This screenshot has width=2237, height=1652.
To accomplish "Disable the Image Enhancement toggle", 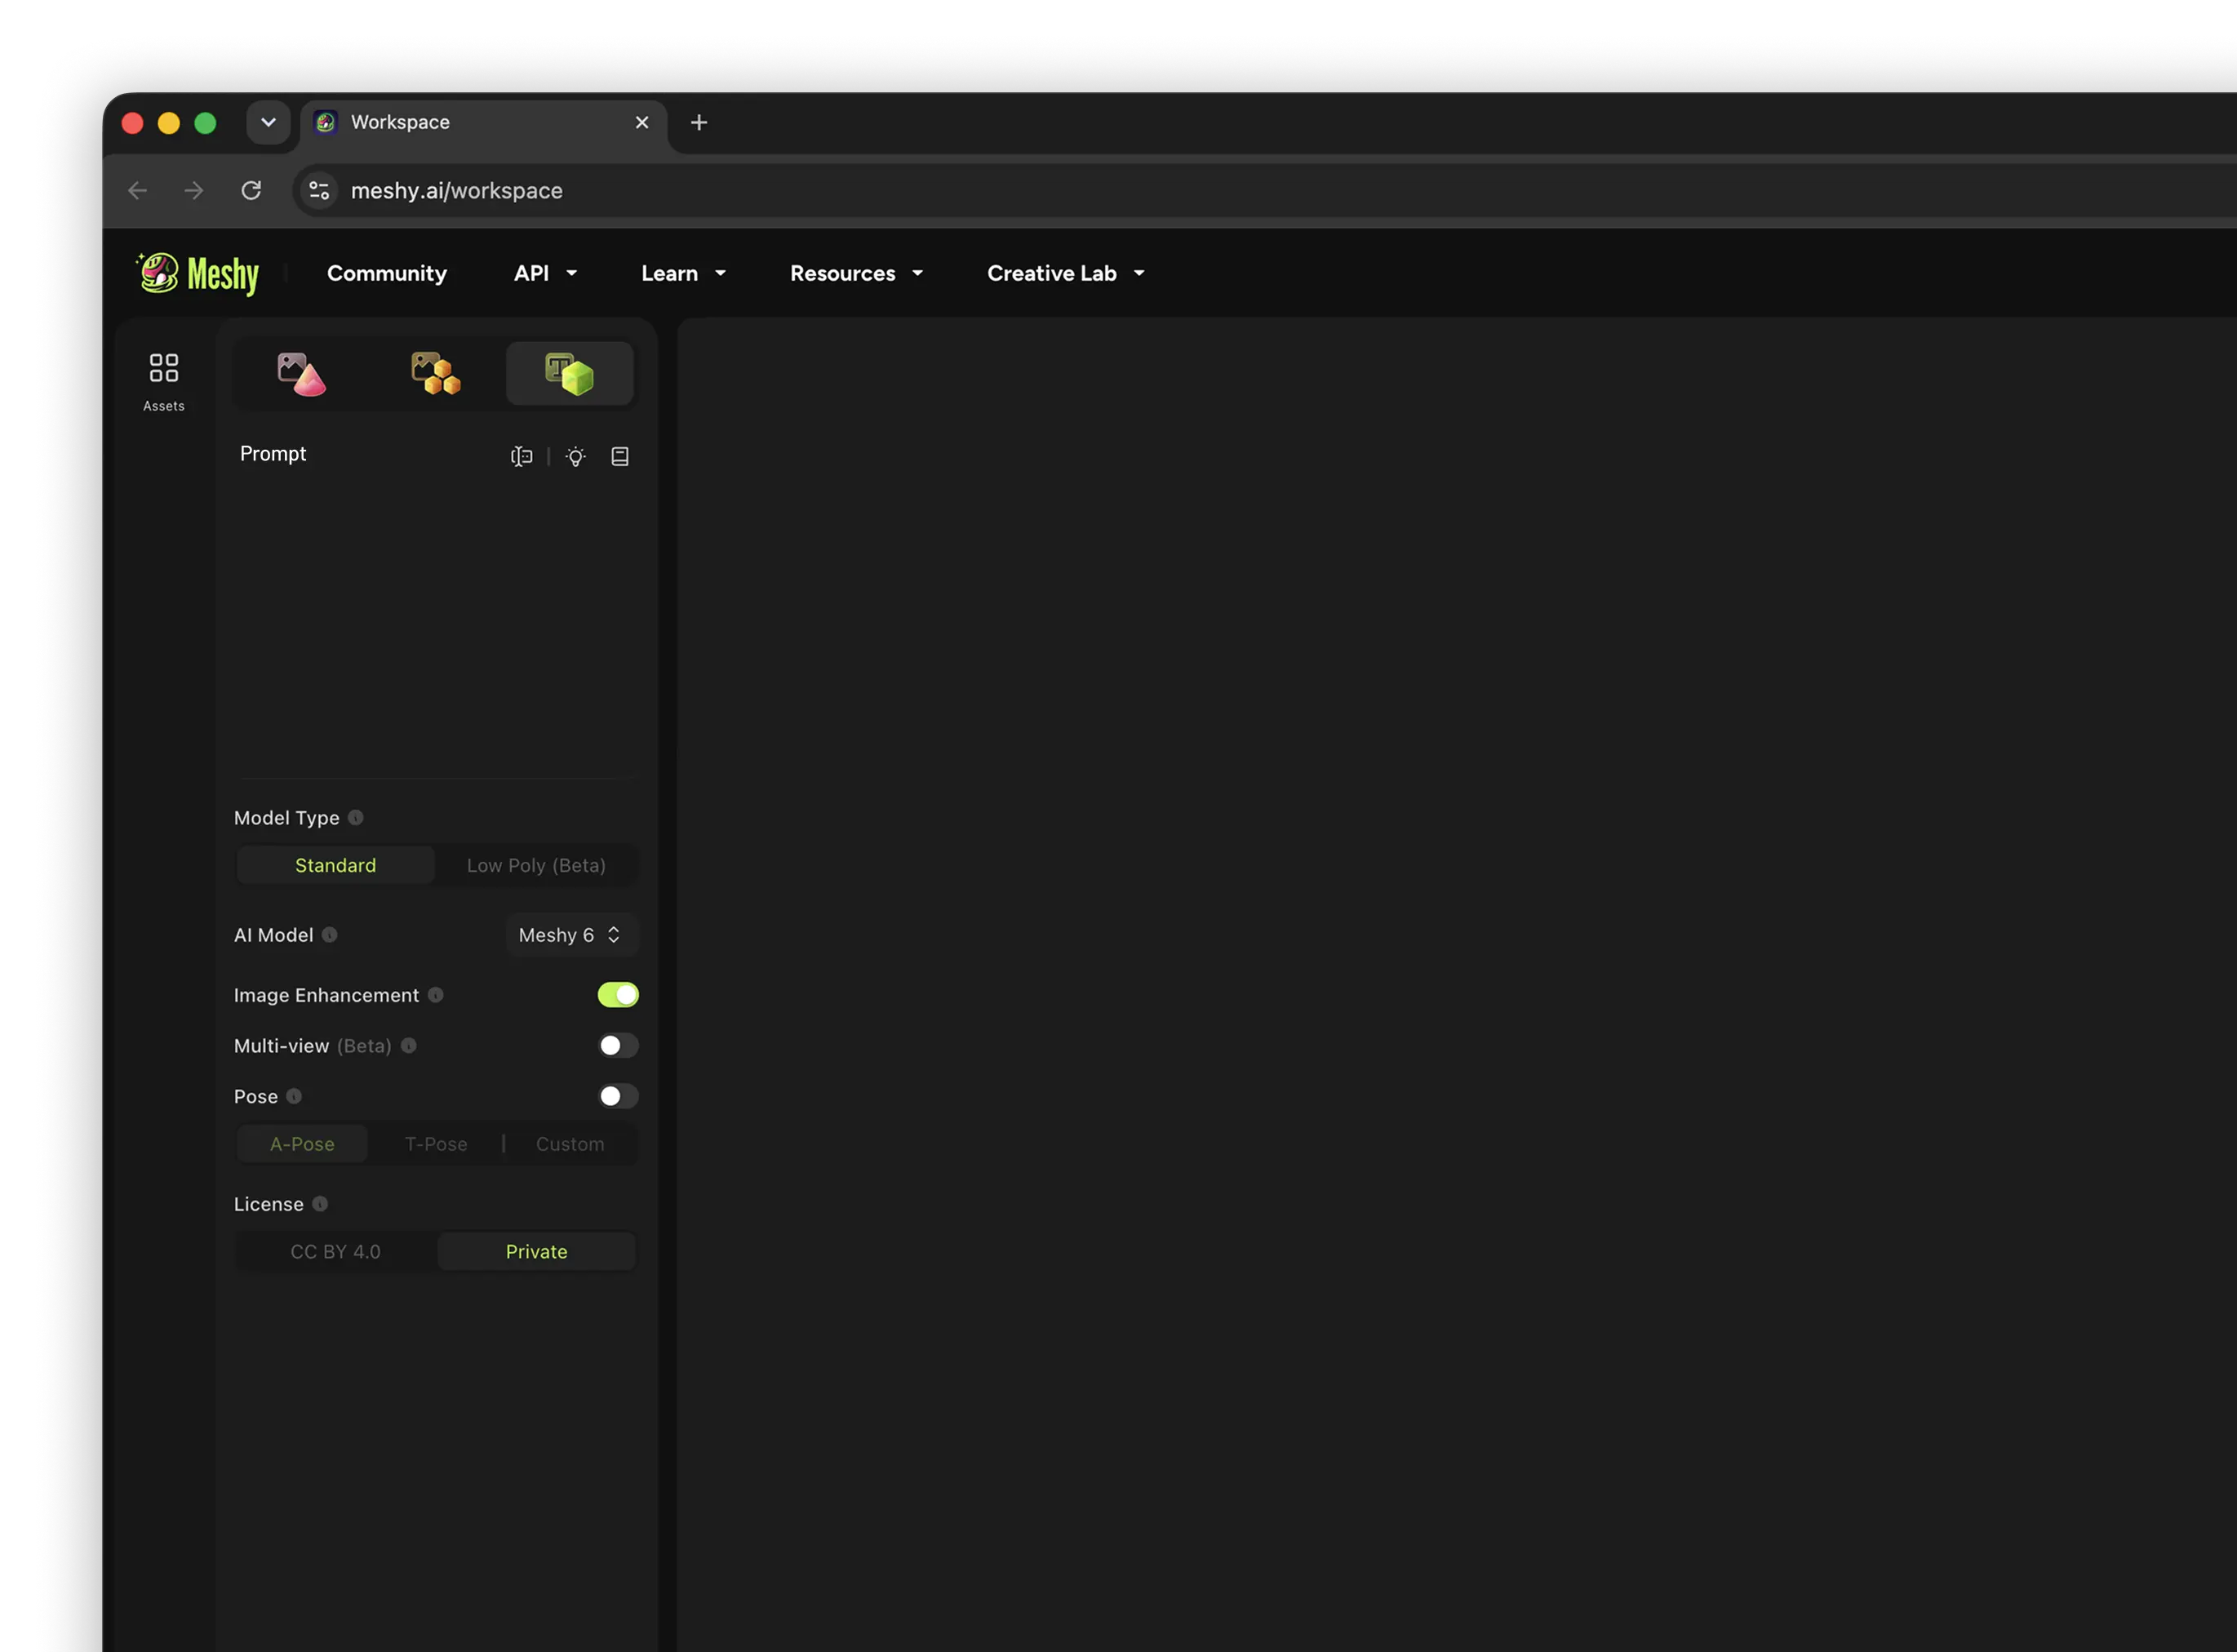I will [x=618, y=995].
